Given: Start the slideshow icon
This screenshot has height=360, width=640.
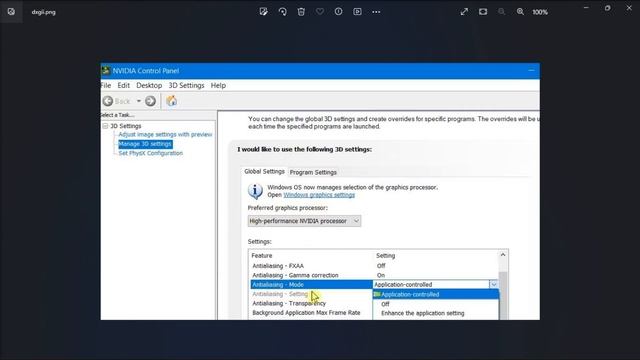Looking at the screenshot, I should pyautogui.click(x=357, y=12).
